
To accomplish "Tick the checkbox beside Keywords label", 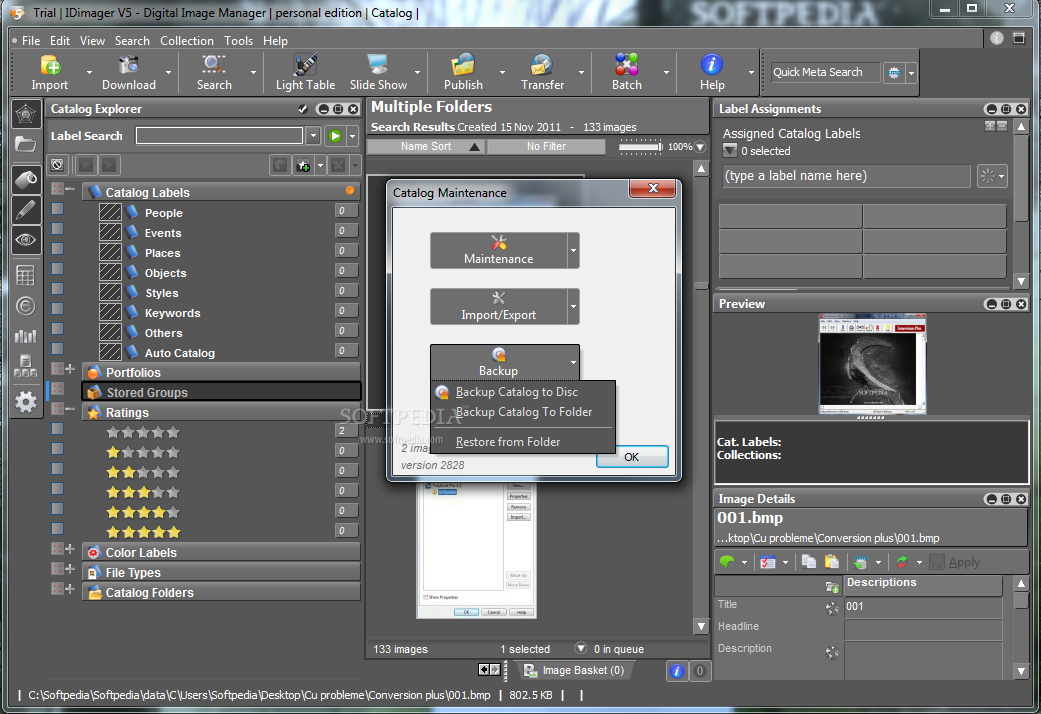I will pos(58,308).
